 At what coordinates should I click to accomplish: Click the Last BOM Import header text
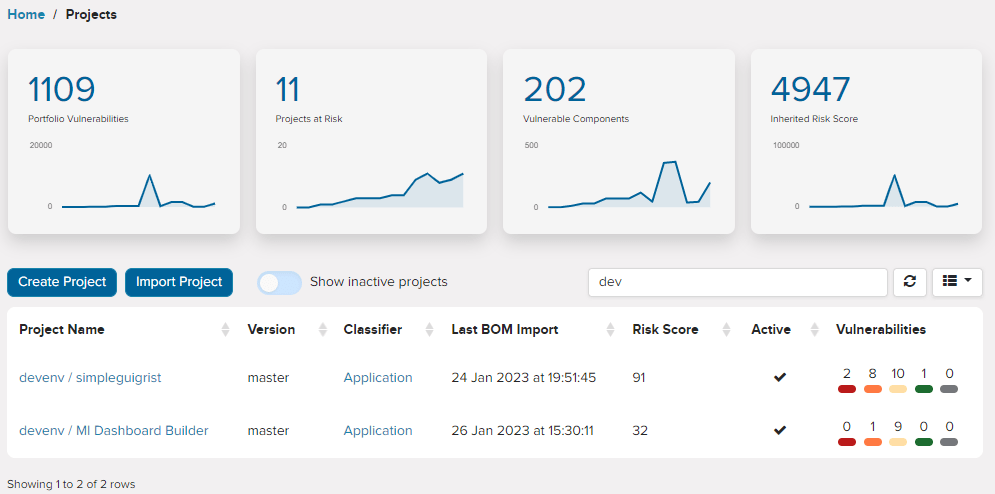(x=504, y=330)
